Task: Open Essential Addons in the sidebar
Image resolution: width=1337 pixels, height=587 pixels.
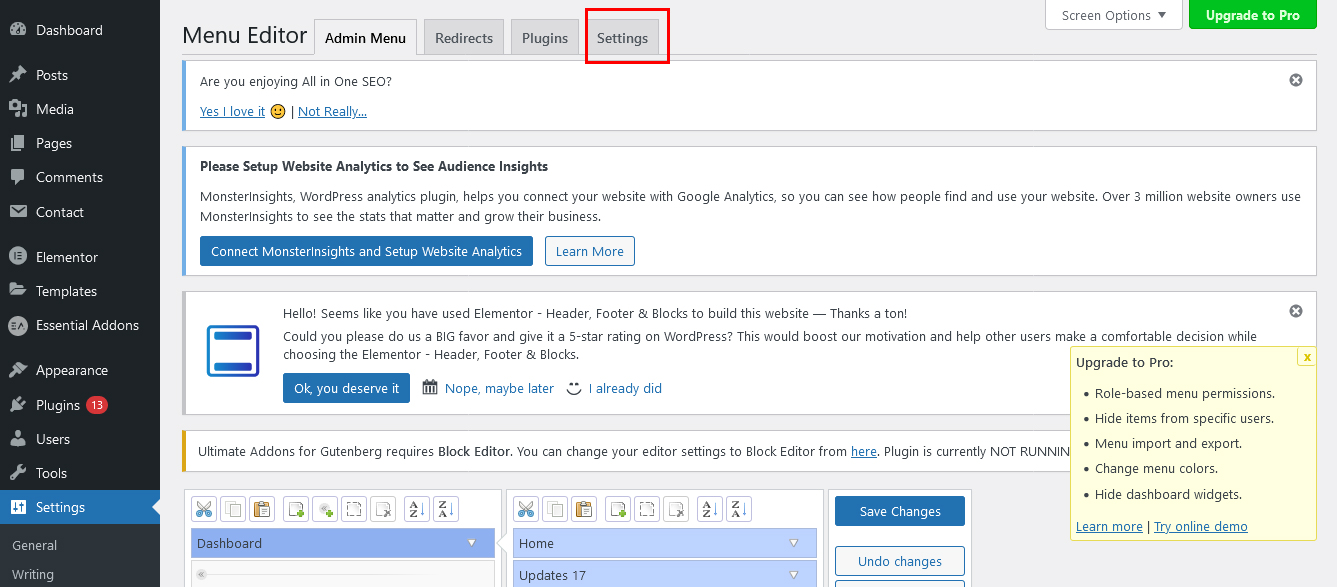Action: 80,325
